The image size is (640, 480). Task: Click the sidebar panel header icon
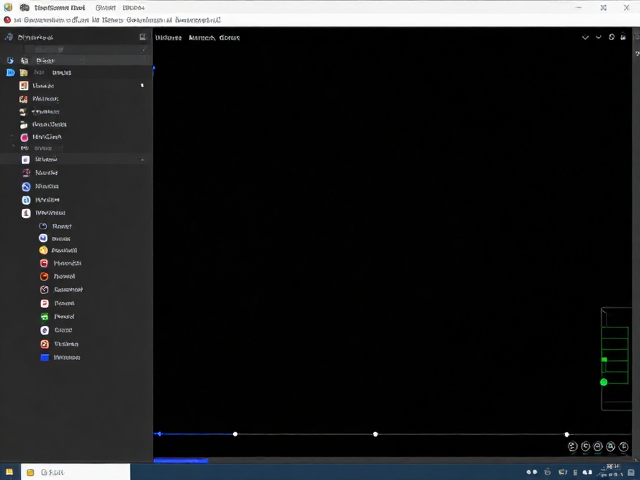(9, 37)
